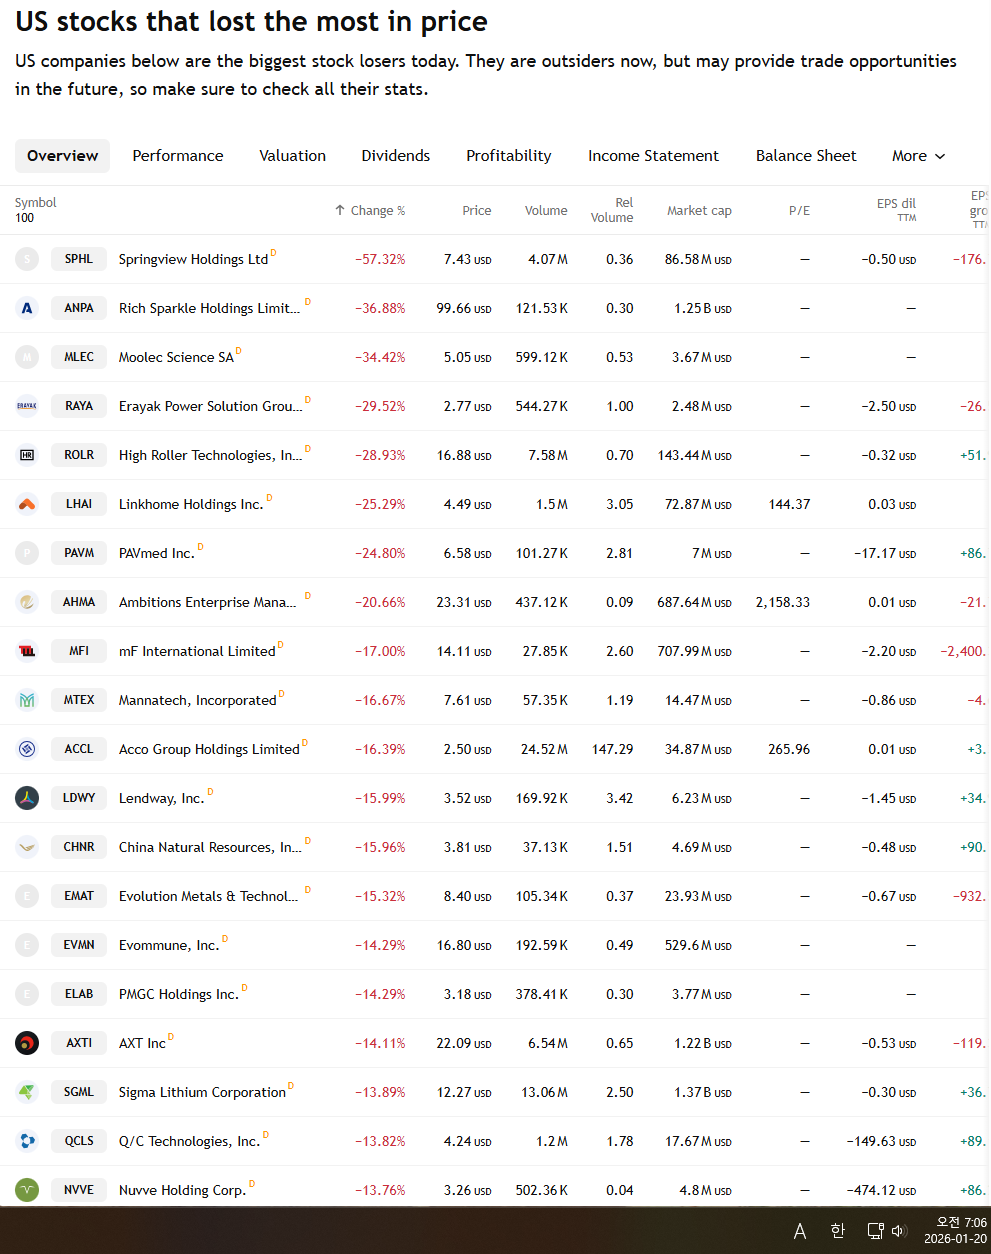Click the PAVmed Inc. logo icon

27,553
